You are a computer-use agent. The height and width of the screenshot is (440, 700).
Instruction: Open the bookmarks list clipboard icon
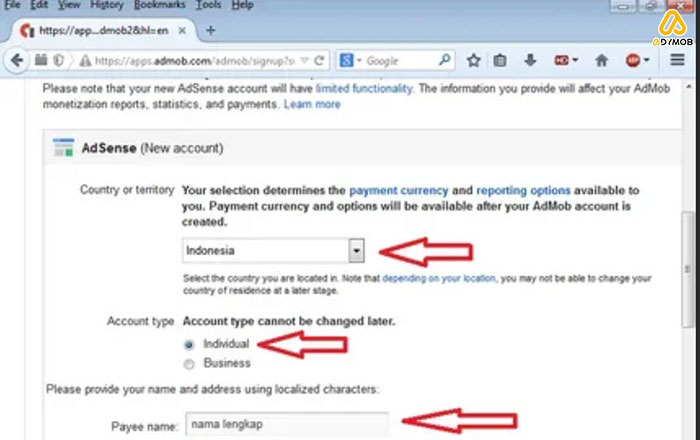(x=500, y=60)
